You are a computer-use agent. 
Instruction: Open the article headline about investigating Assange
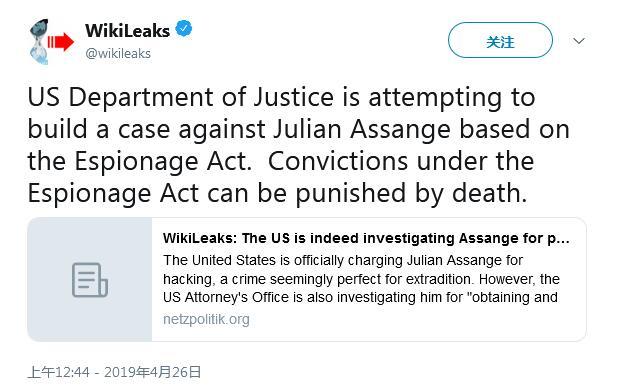pos(366,238)
